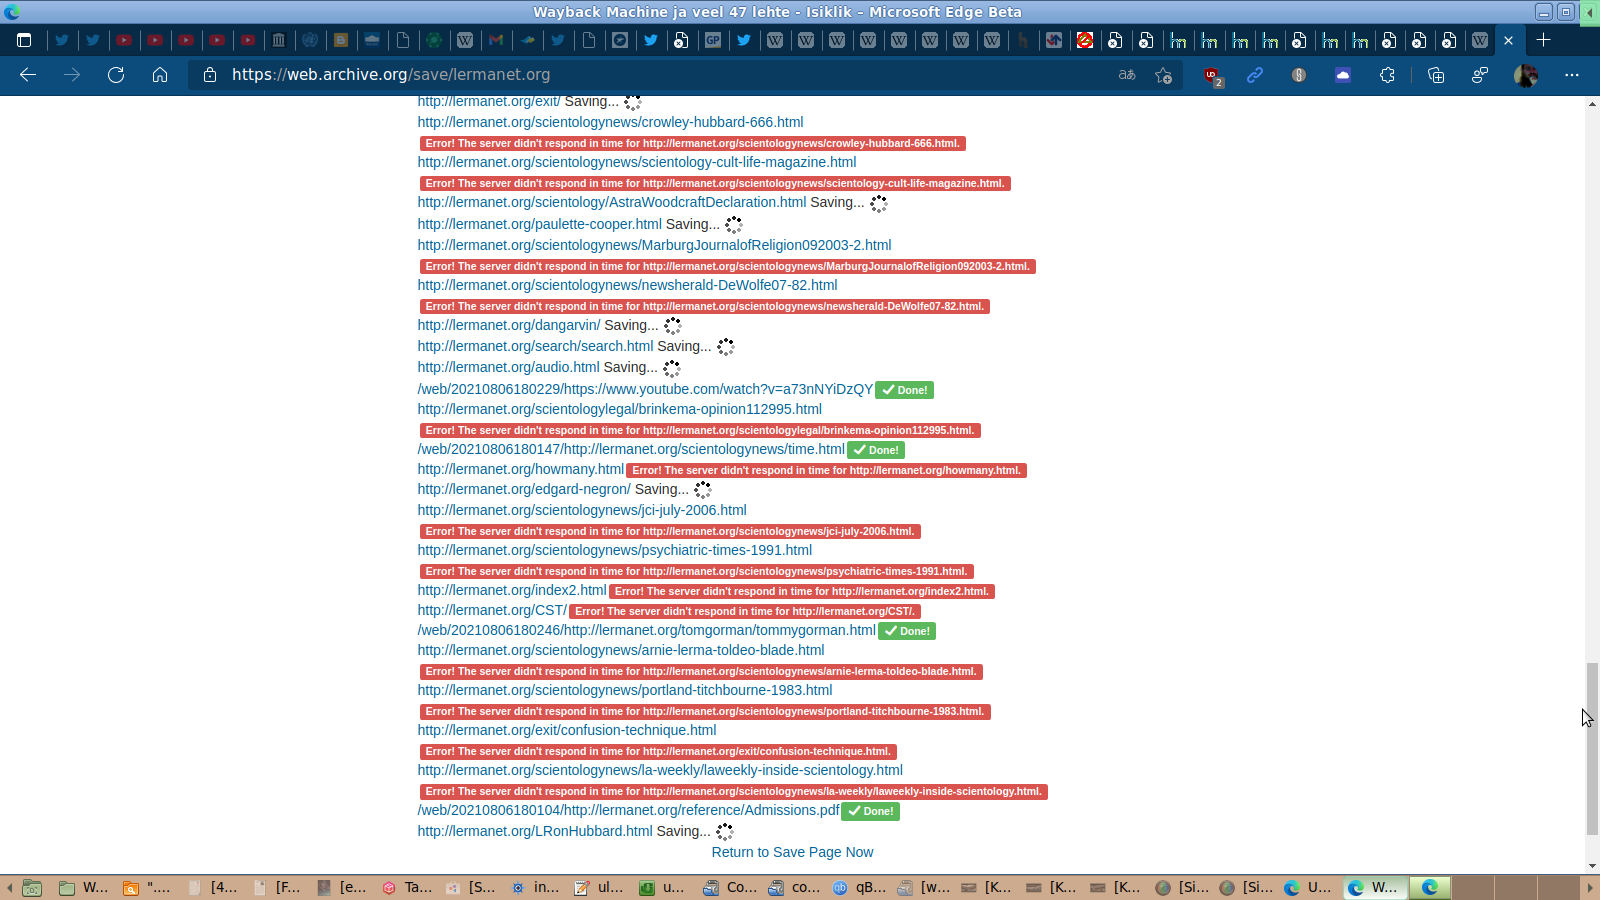The image size is (1600, 900).
Task: Switch to the museum-building favicon tab
Action: point(279,41)
